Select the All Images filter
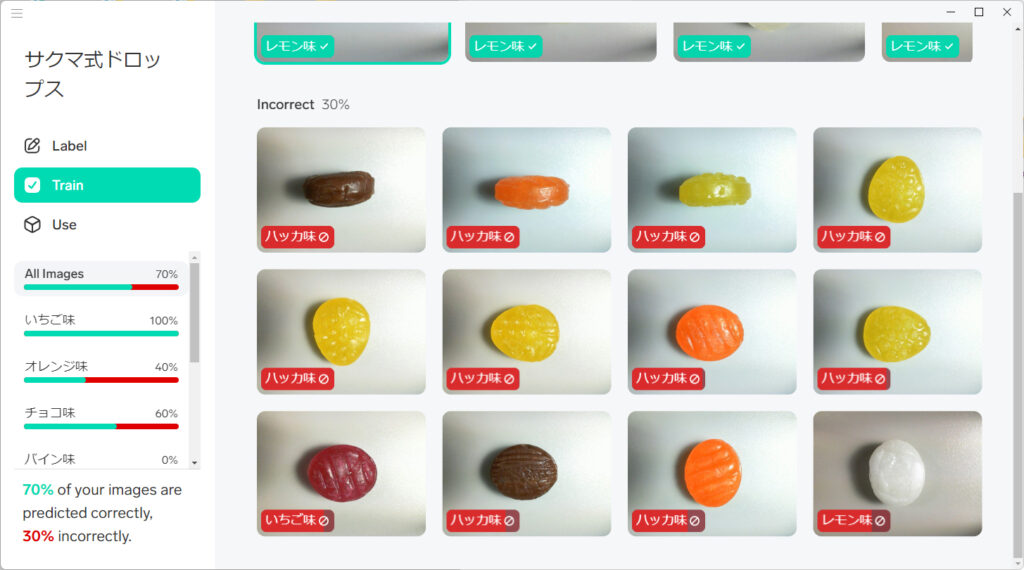The image size is (1024, 570). (x=101, y=279)
